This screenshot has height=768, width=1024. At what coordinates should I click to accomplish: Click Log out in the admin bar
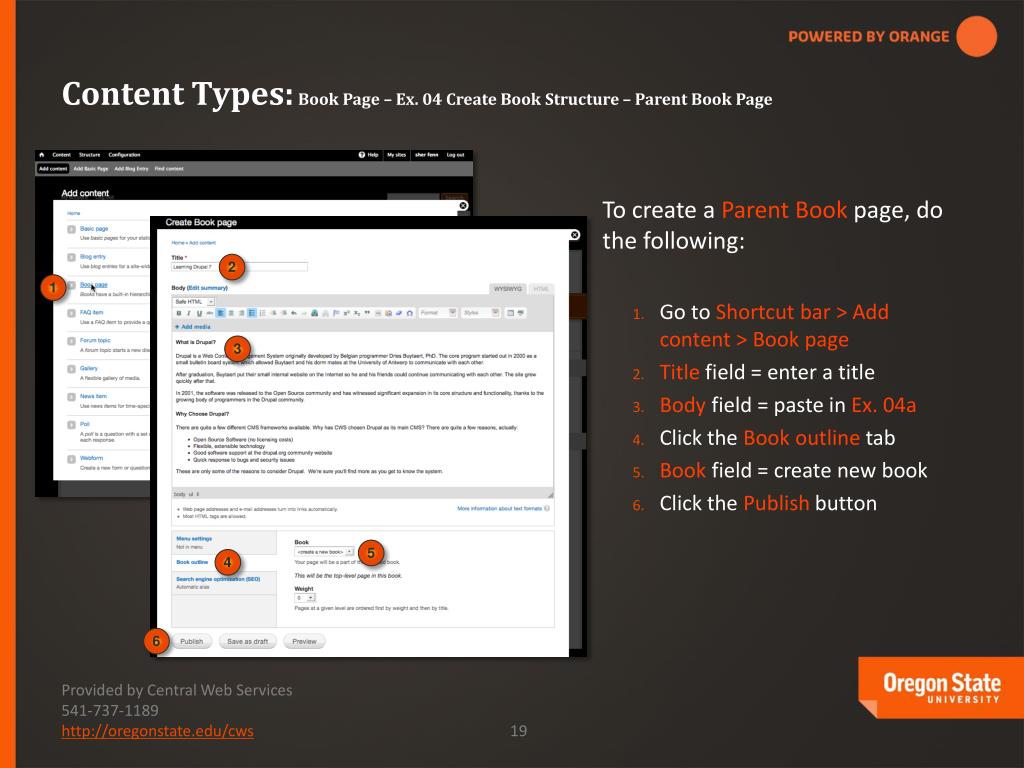tap(455, 155)
